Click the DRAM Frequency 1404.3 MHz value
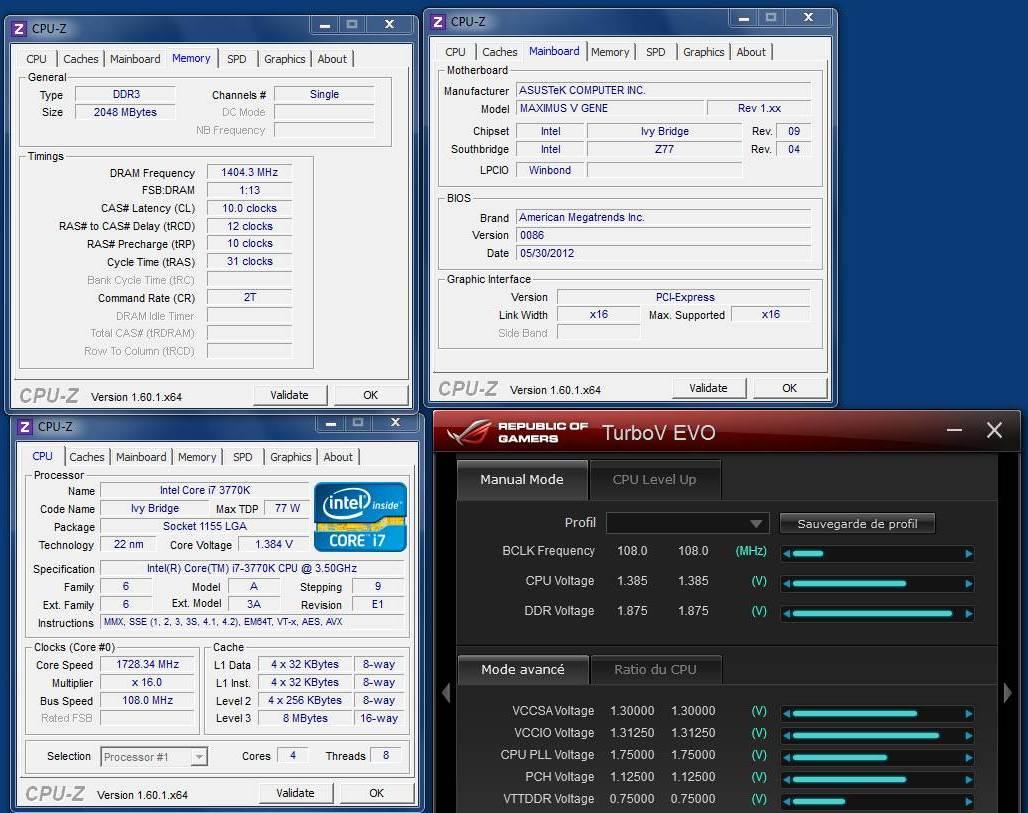The image size is (1028, 813). click(249, 172)
